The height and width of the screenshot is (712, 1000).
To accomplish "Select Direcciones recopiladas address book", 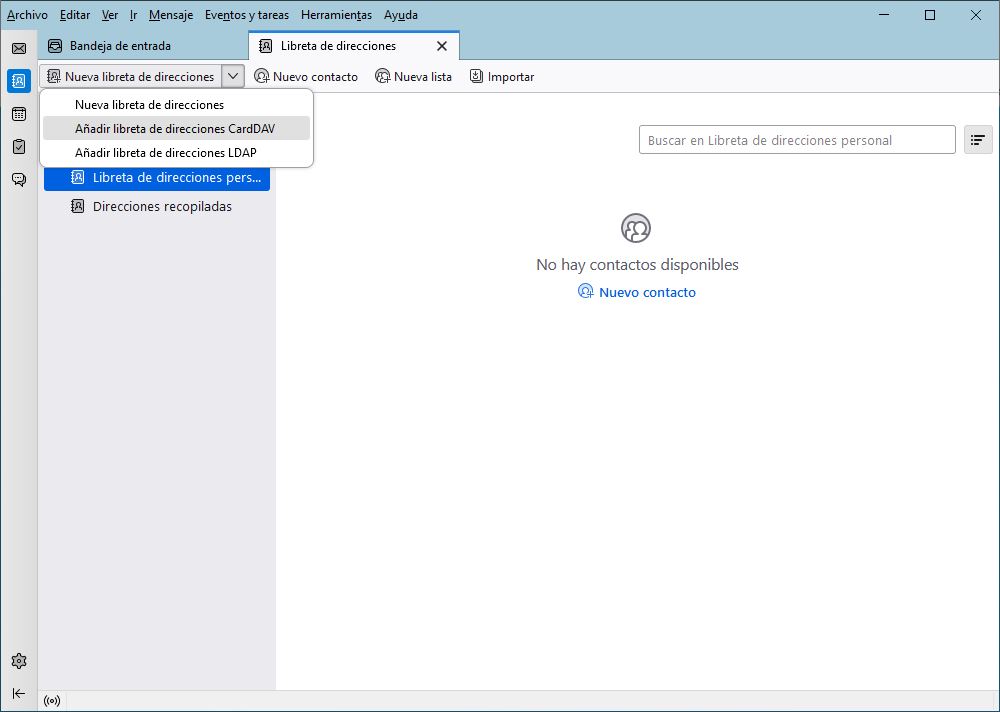I will tap(162, 207).
